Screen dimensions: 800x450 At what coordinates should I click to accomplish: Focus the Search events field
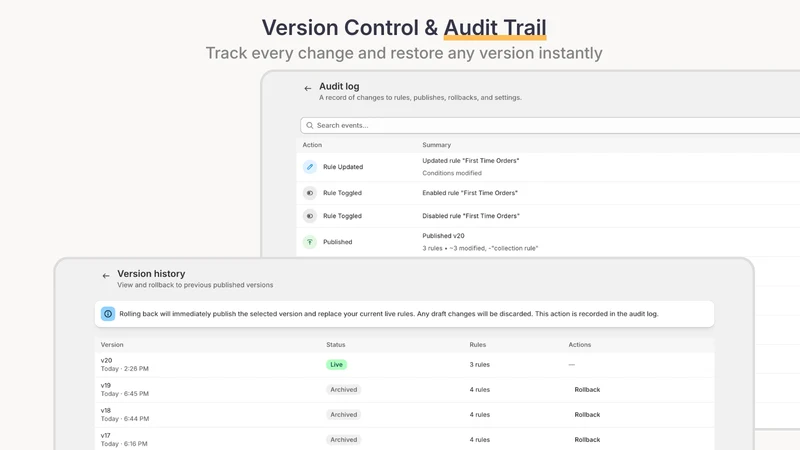[550, 126]
